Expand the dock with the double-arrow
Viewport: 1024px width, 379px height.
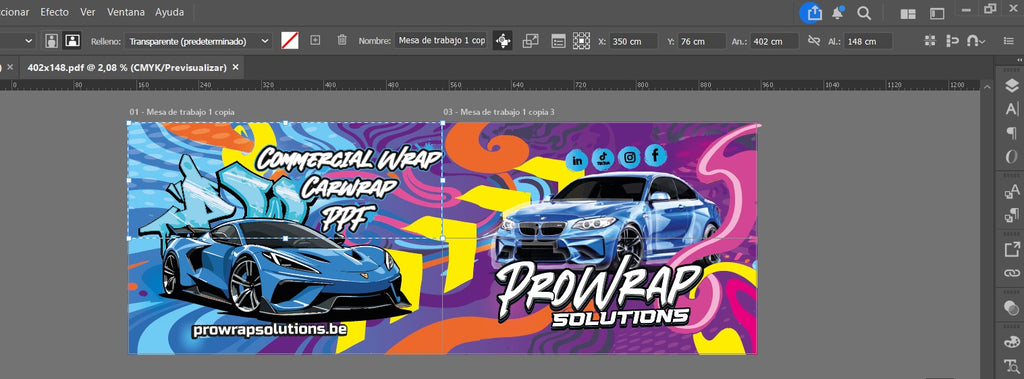[1019, 60]
